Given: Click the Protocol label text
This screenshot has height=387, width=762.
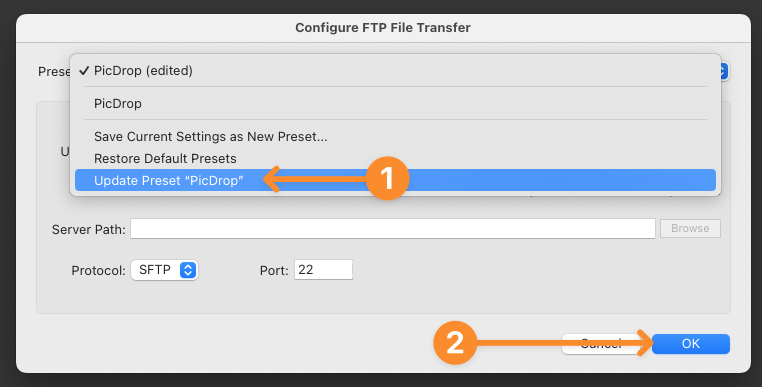Looking at the screenshot, I should [x=99, y=270].
